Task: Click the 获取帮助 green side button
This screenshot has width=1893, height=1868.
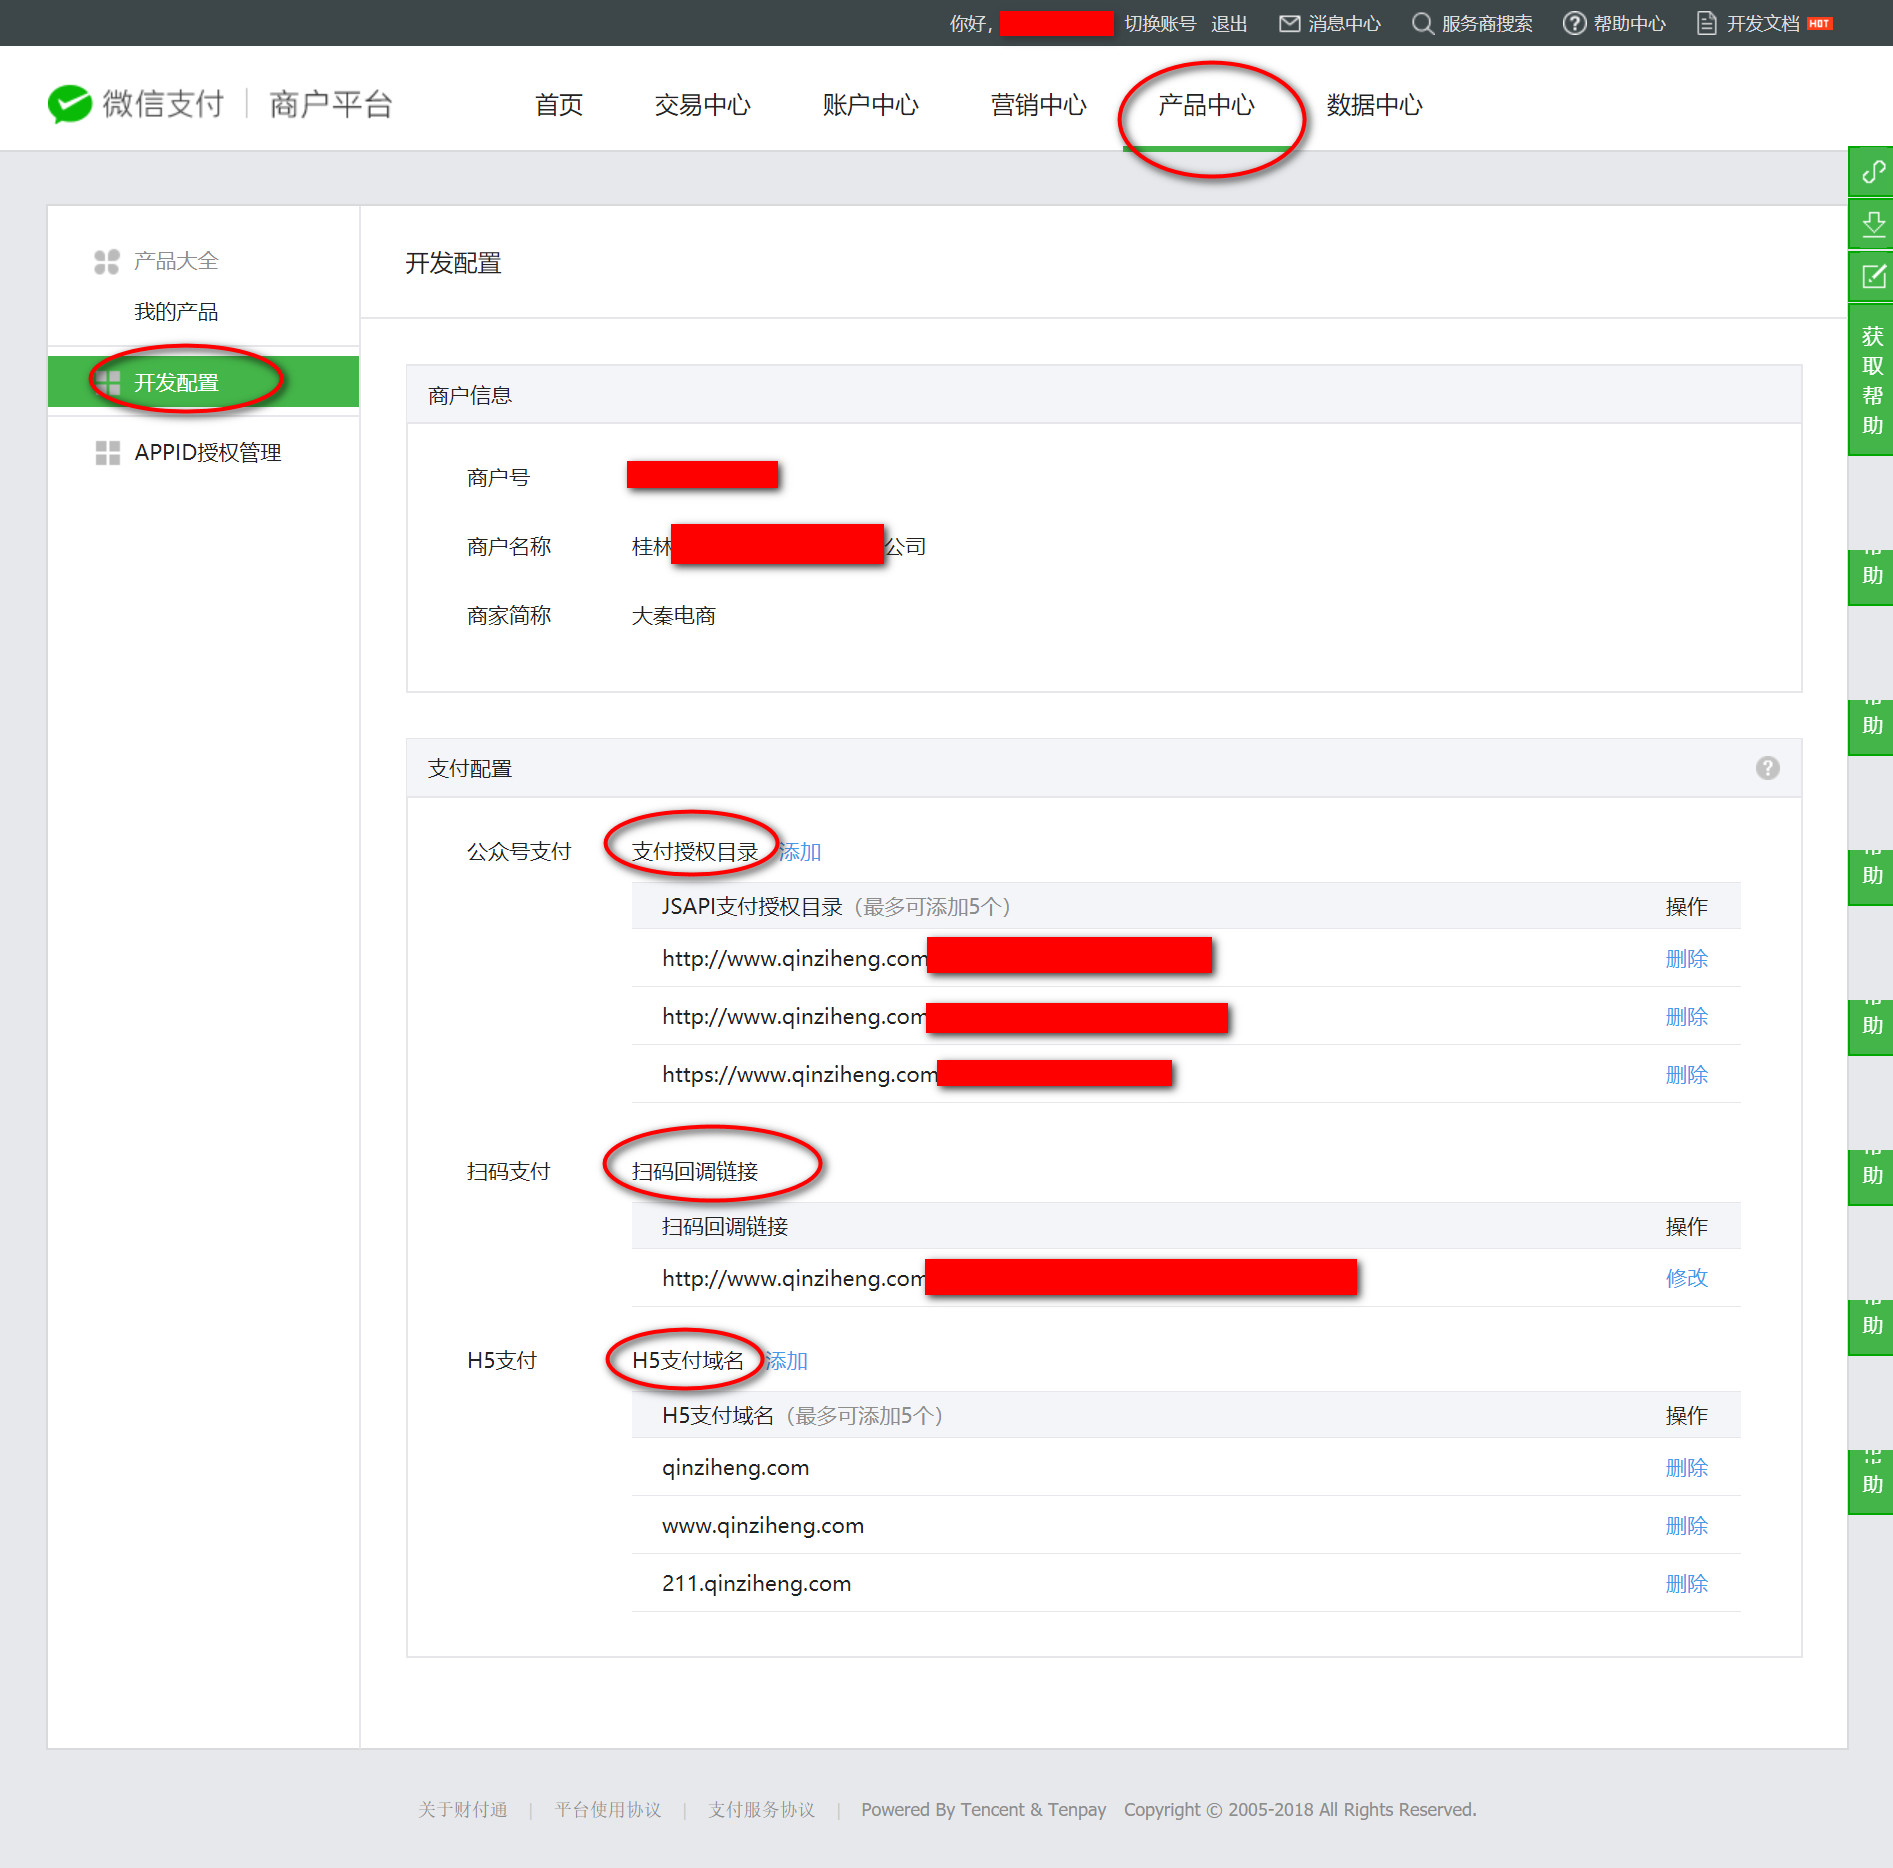Action: (1873, 380)
